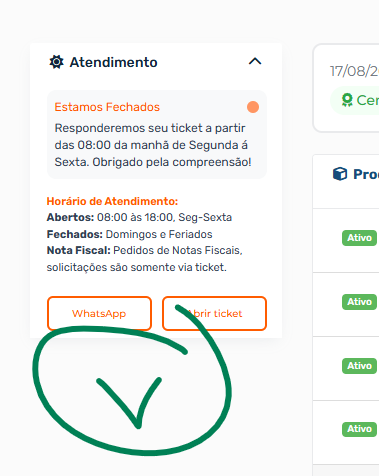
Task: Click the green certificate ribbon icon
Action: [347, 100]
